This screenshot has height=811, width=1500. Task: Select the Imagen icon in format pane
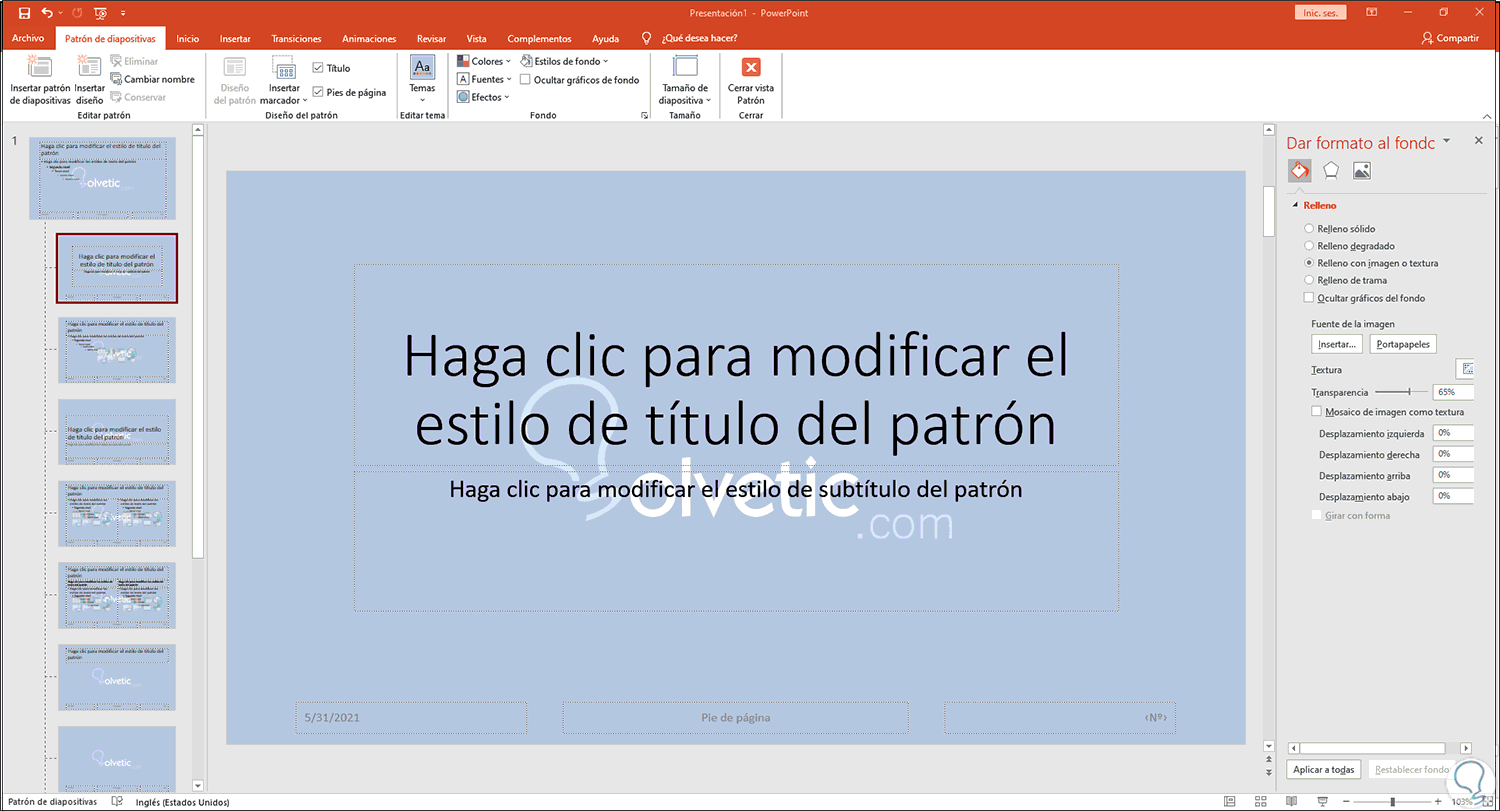[x=1362, y=170]
